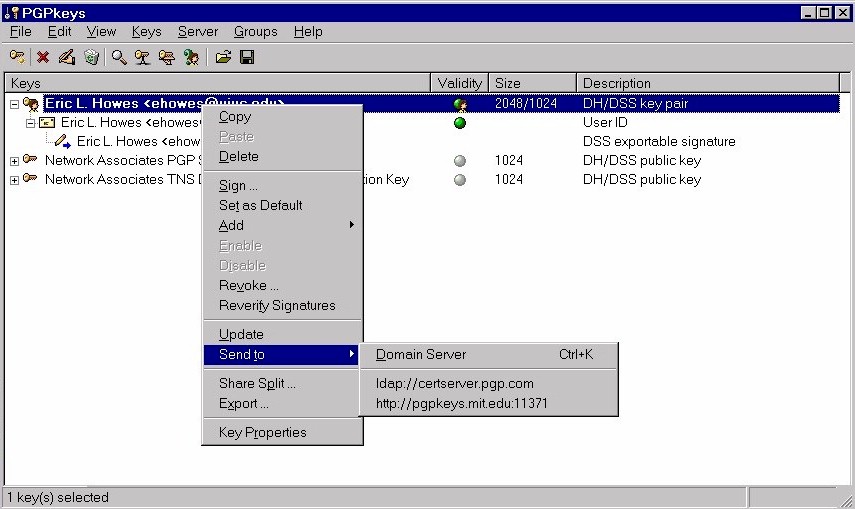Select Set as Default in the context menu
Viewport: 855px width, 509px height.
pos(282,205)
